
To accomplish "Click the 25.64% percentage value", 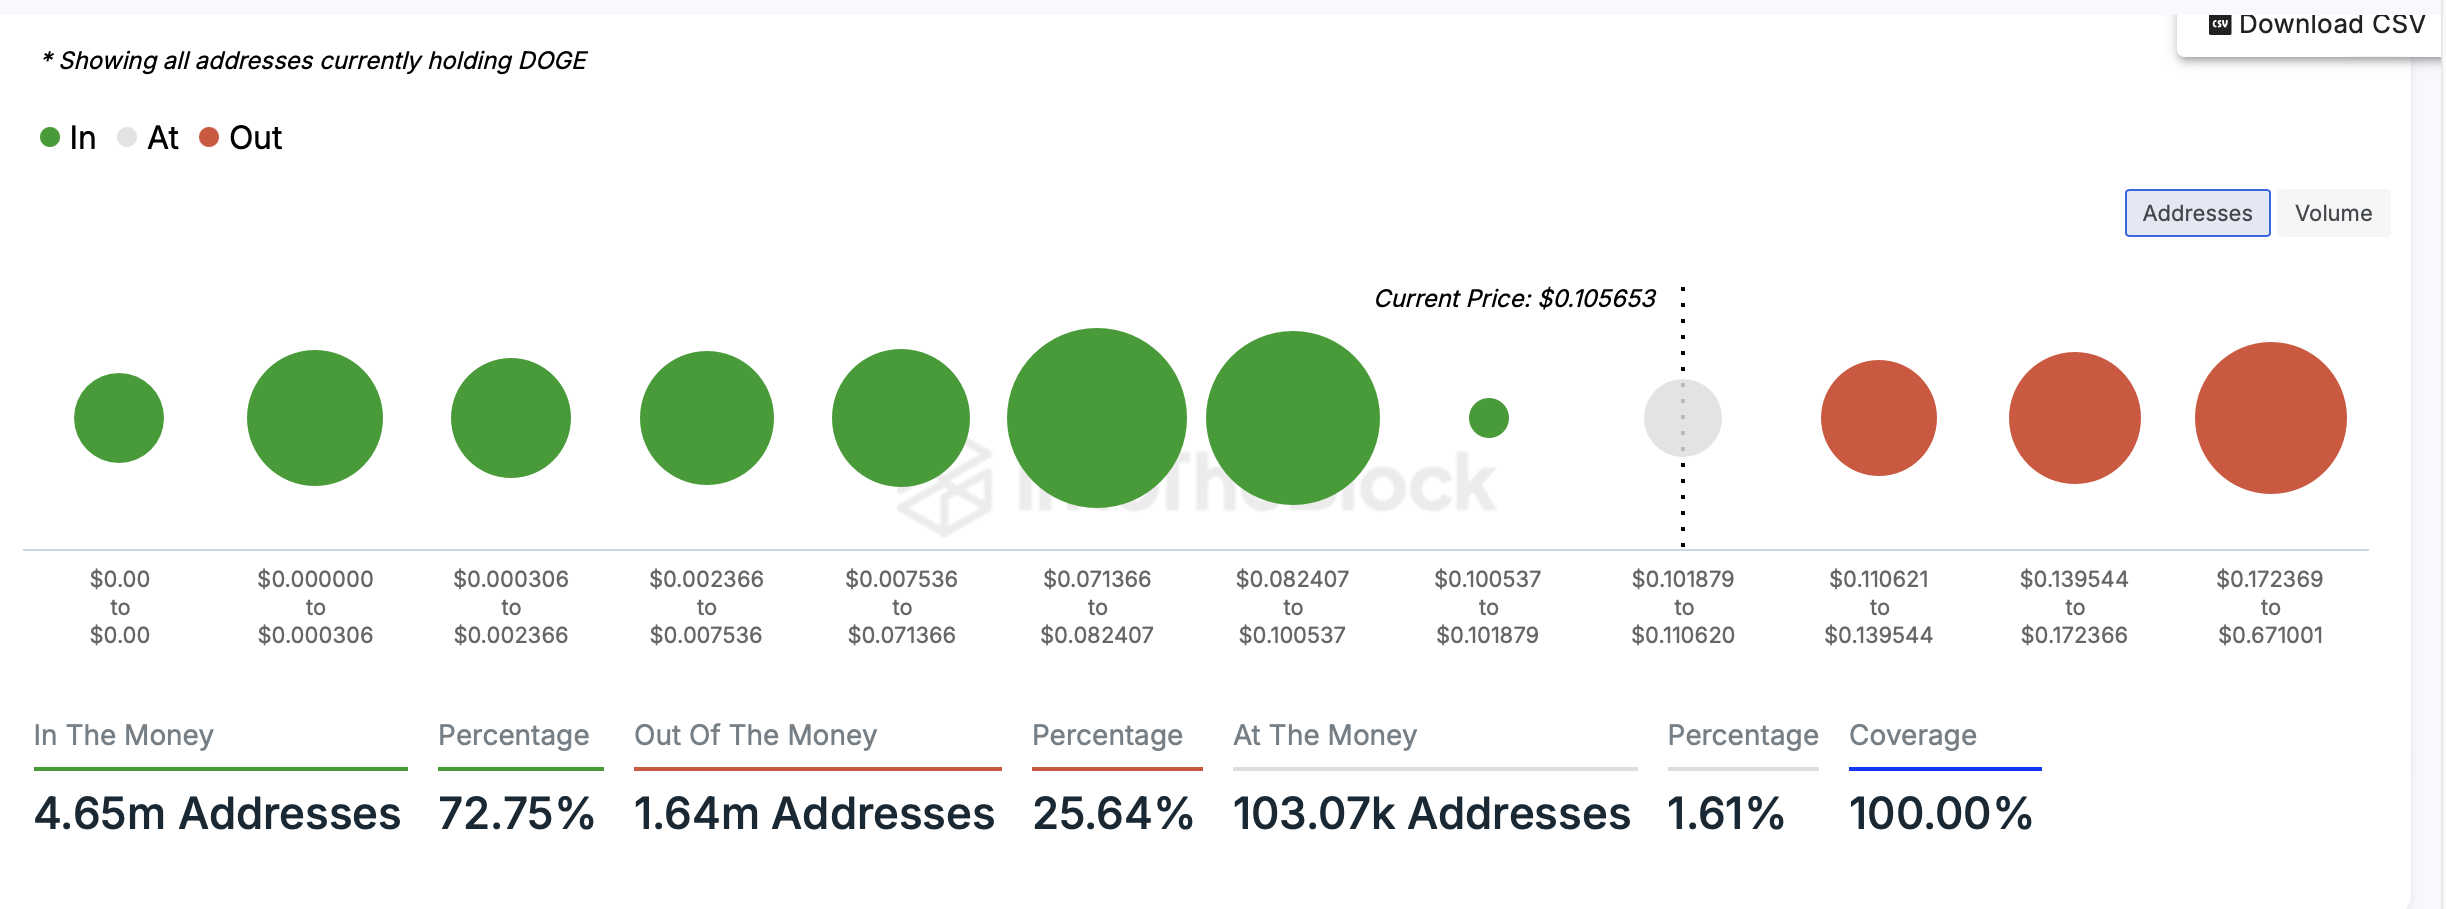I will 1113,813.
